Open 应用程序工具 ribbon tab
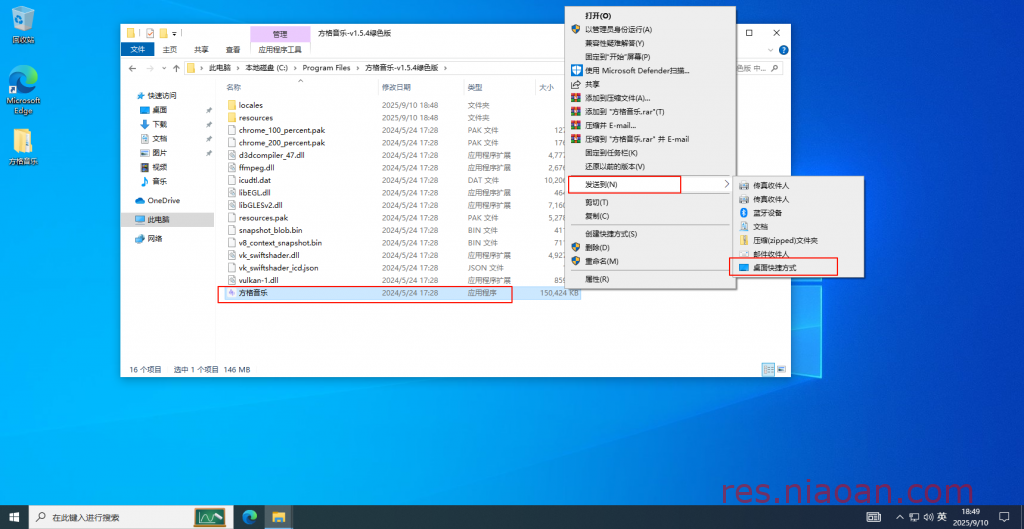The height and width of the screenshot is (529, 1024). click(x=280, y=50)
